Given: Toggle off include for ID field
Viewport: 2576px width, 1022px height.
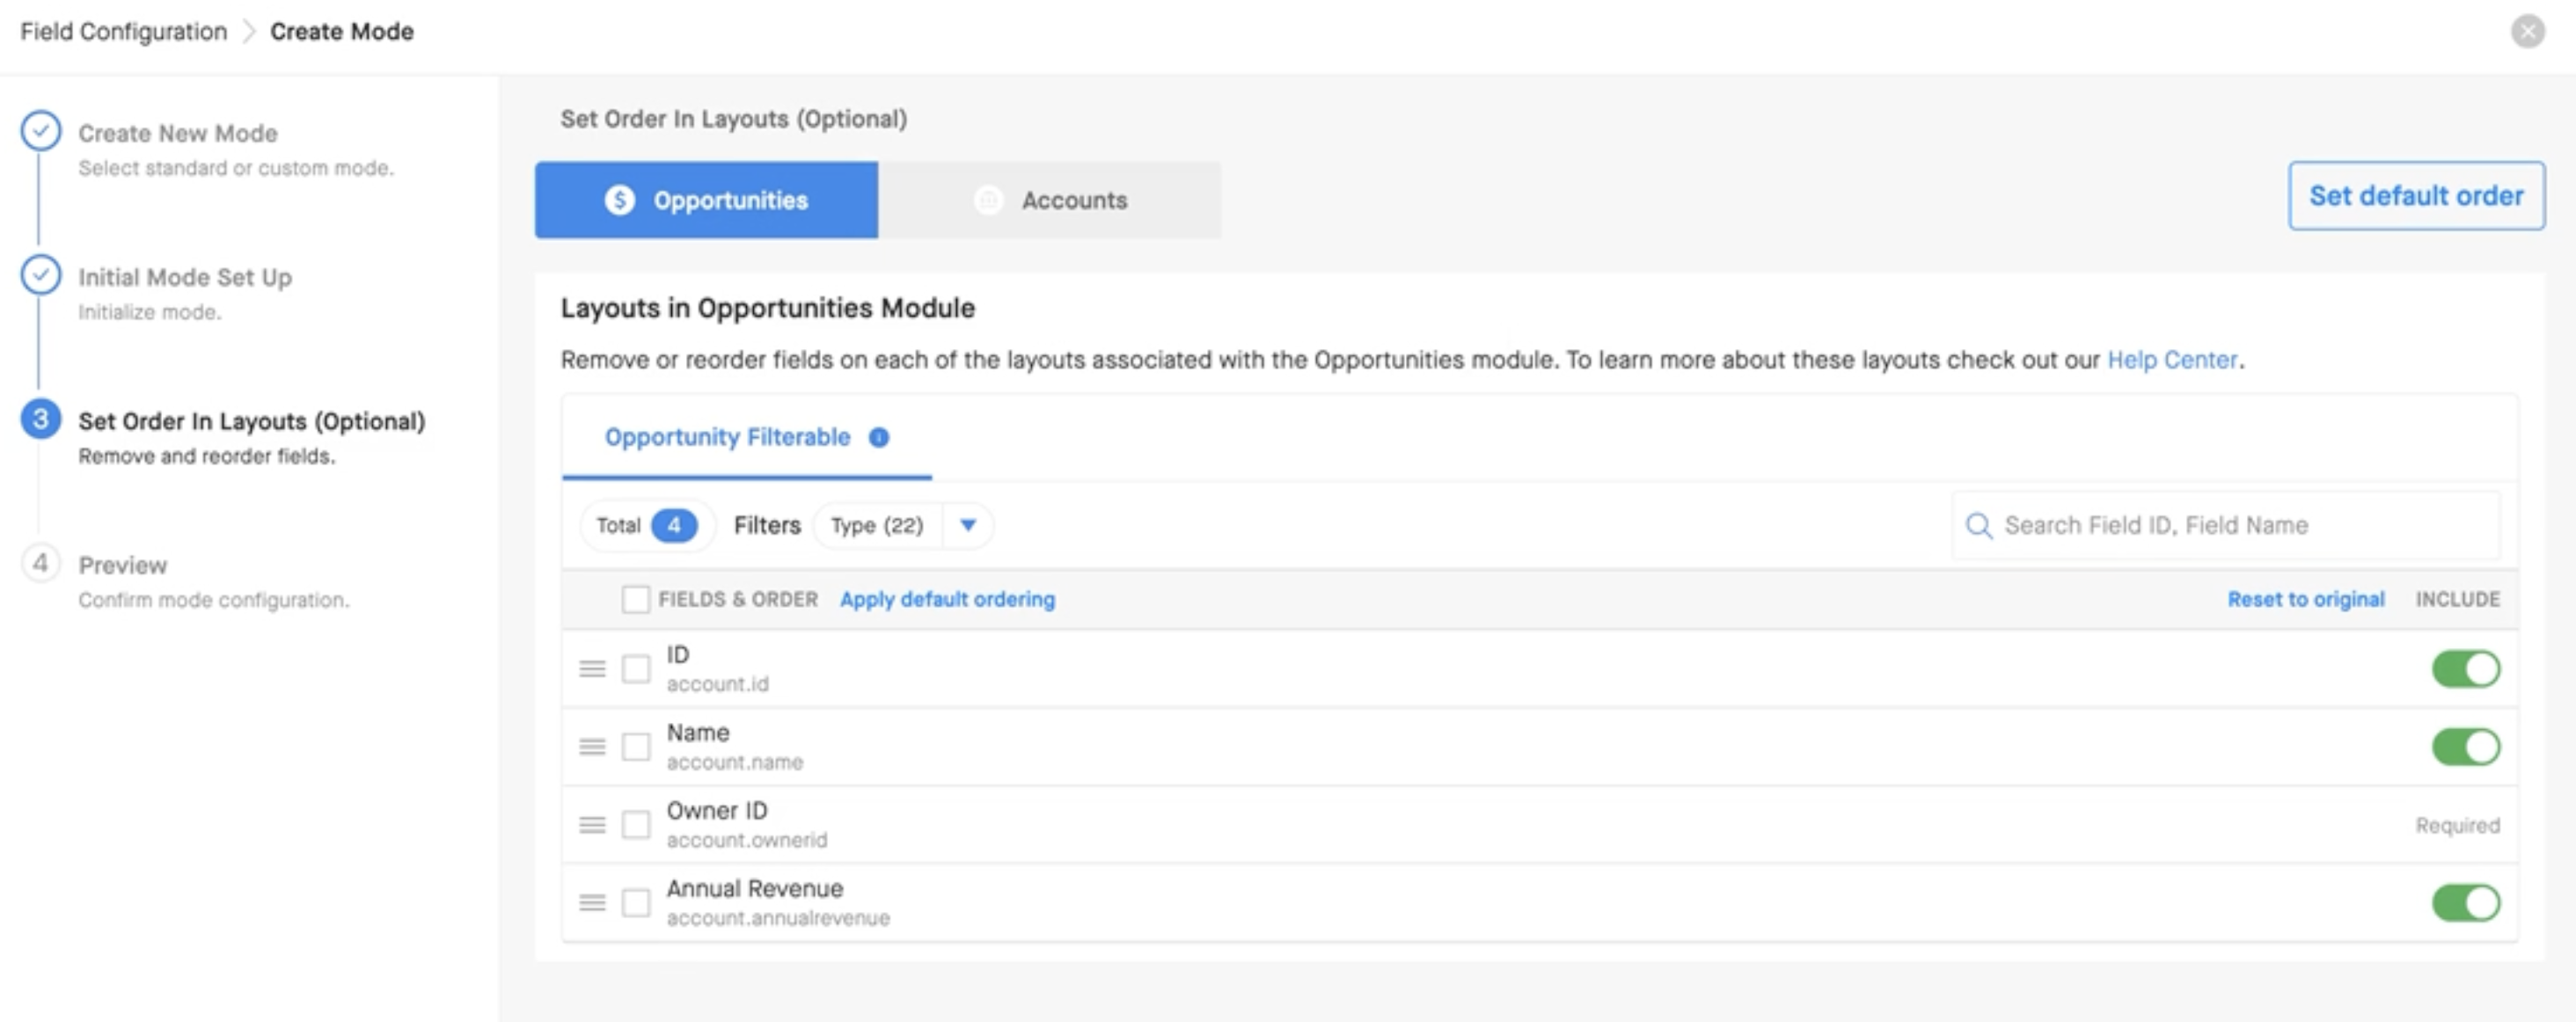Looking at the screenshot, I should point(2465,668).
